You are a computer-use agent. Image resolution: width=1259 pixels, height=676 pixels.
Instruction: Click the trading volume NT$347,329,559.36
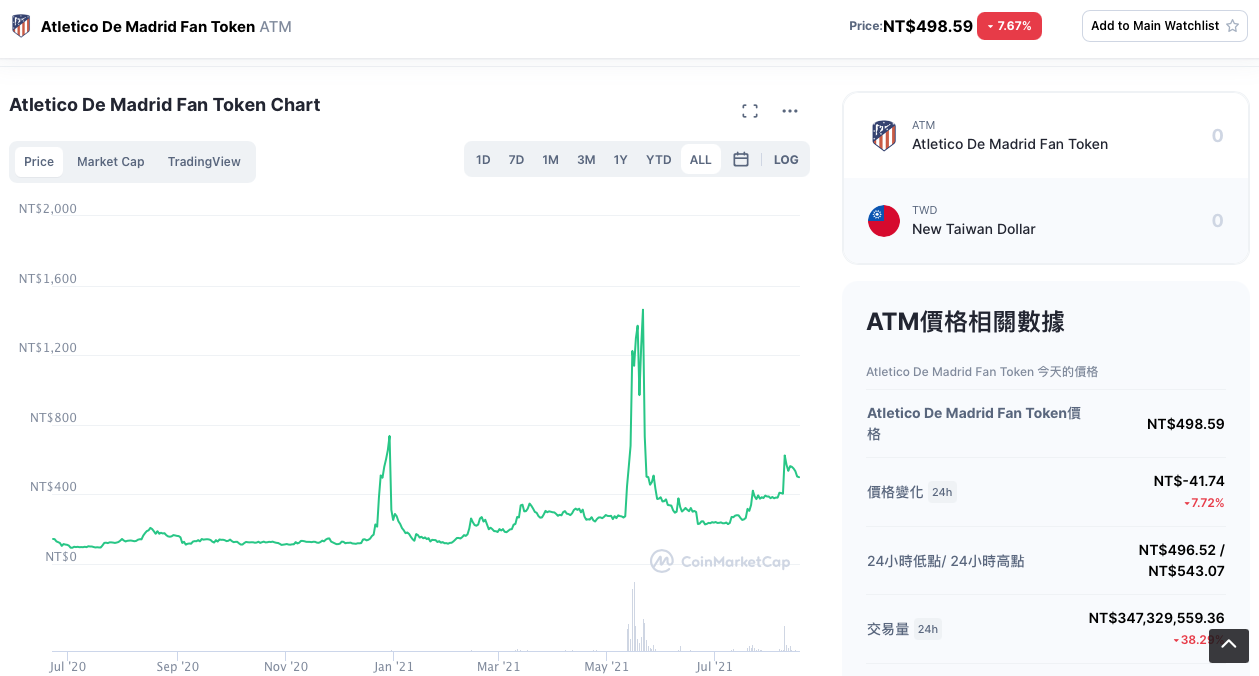[1156, 618]
